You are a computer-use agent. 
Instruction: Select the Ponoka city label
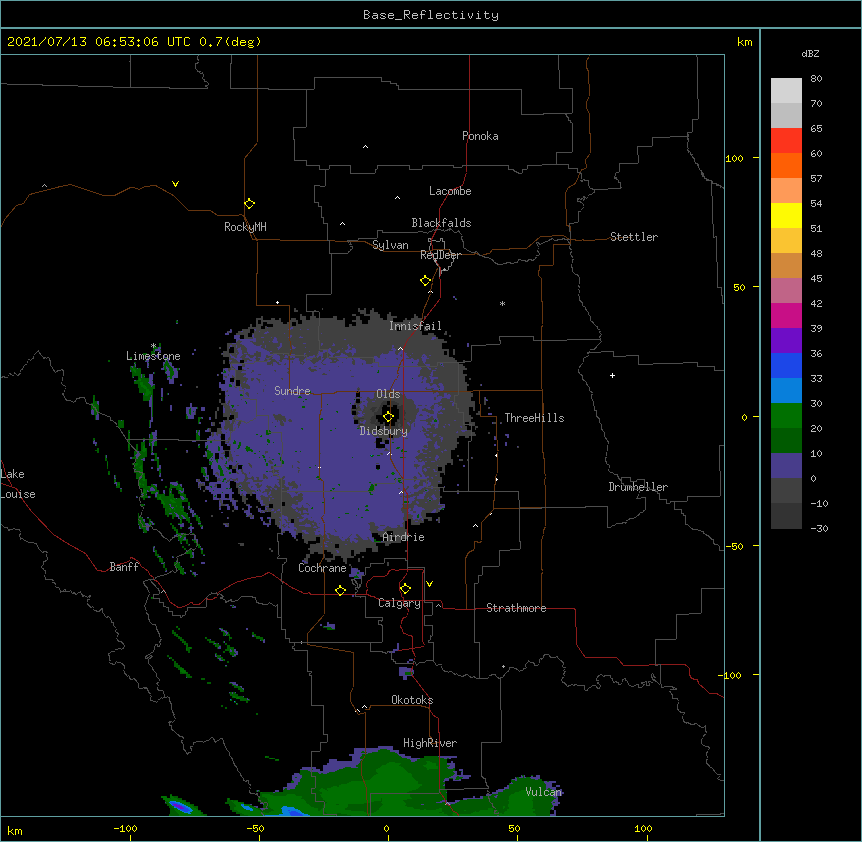[480, 136]
